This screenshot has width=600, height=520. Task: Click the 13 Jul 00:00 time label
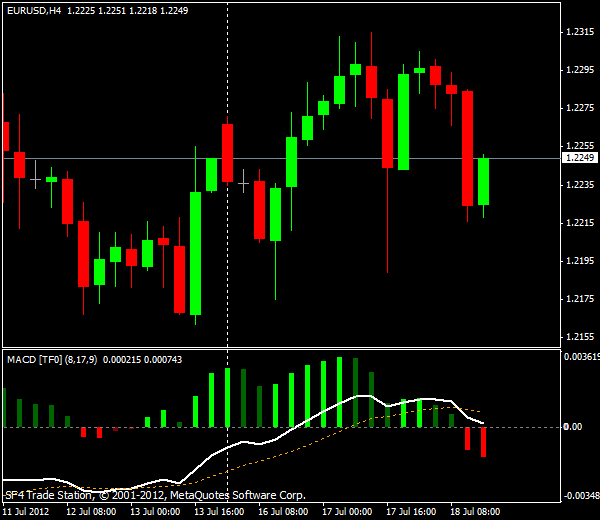point(155,512)
